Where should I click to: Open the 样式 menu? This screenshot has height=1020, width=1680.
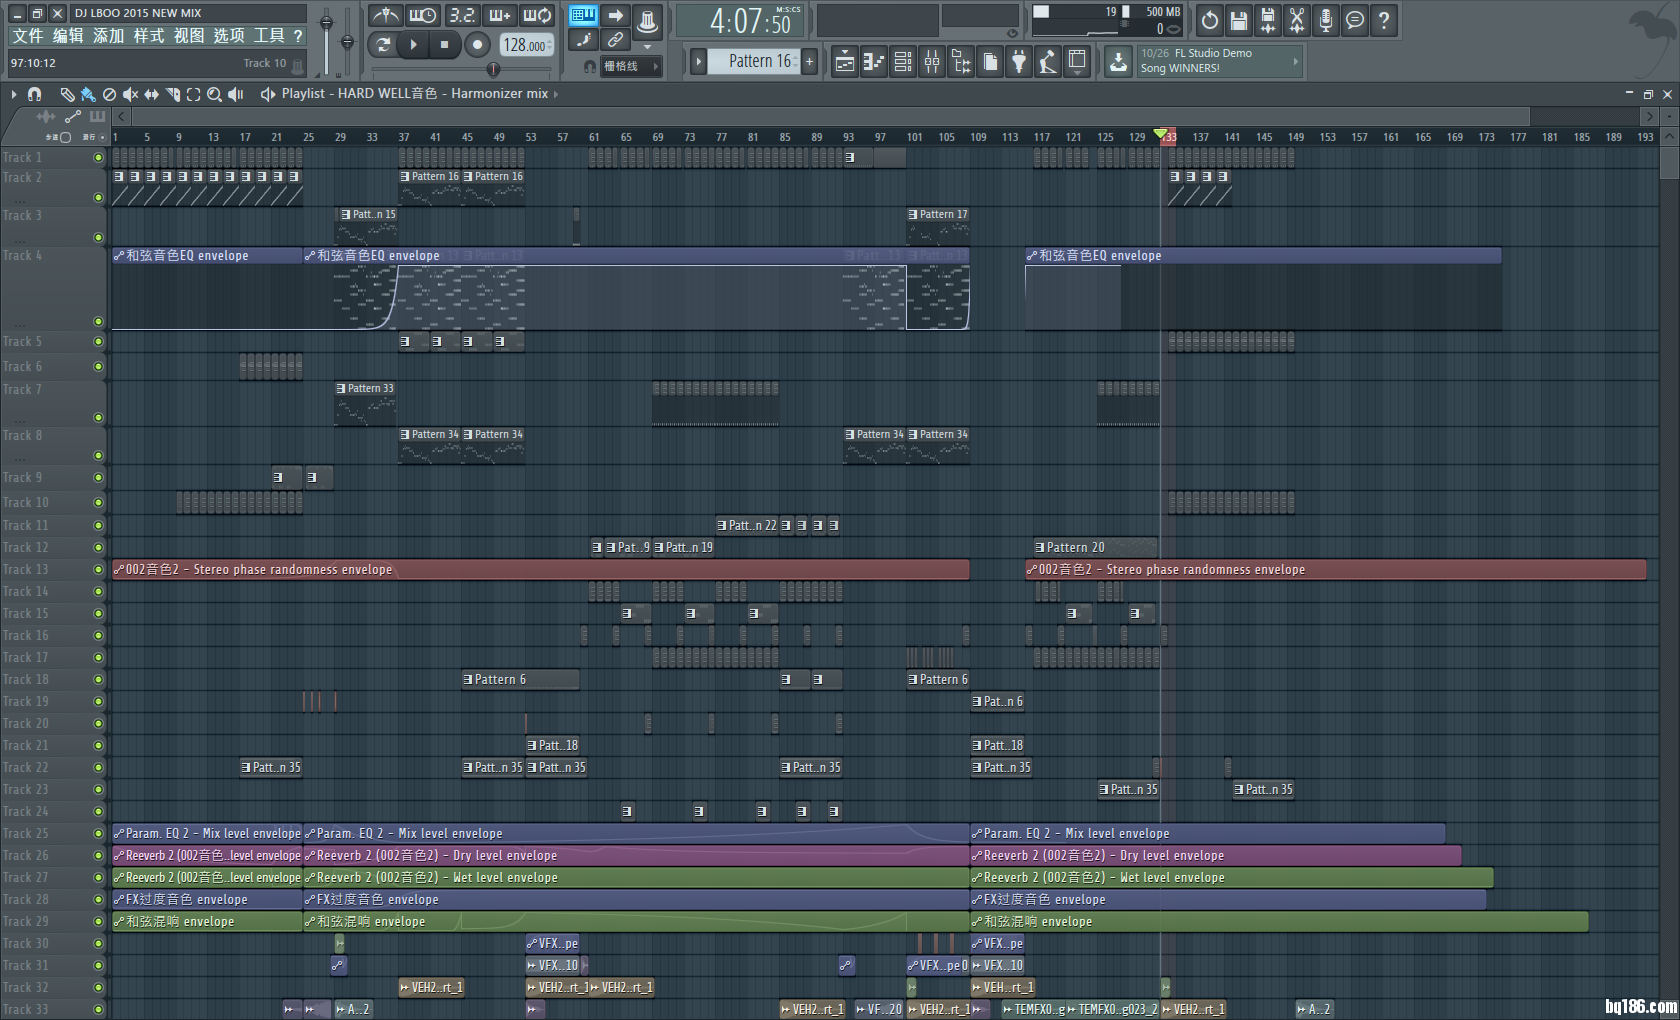click(148, 36)
